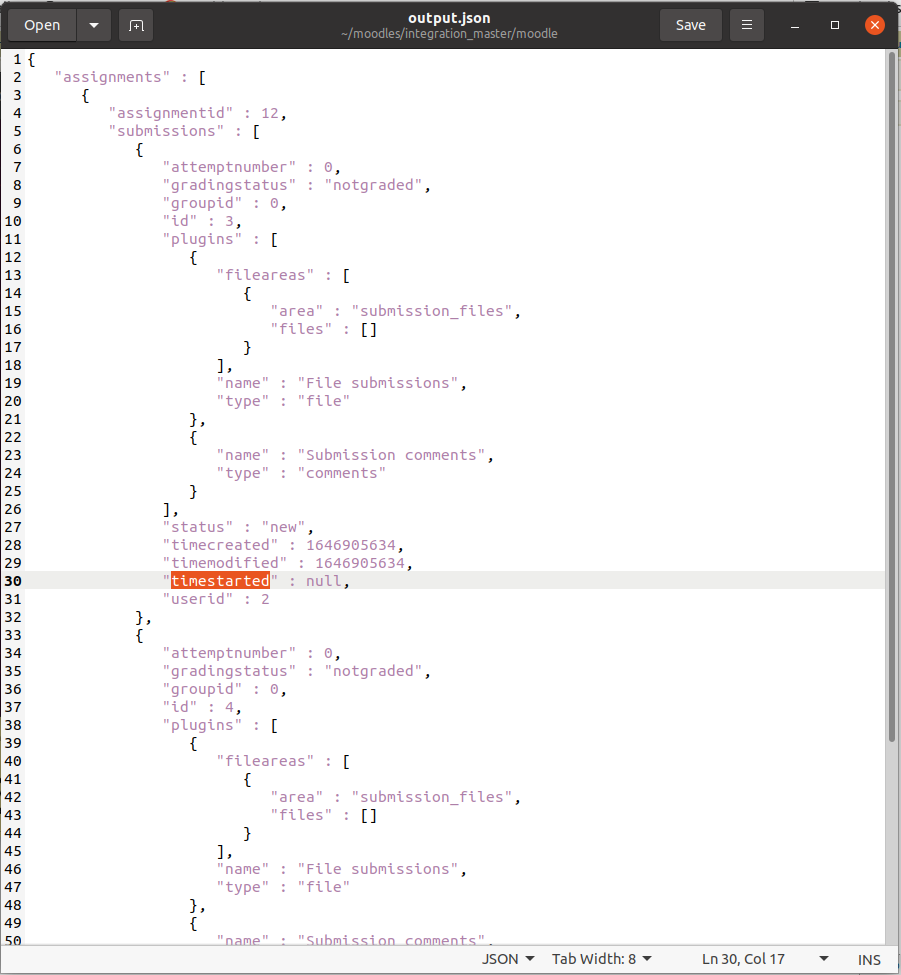Open the recent files dropdown arrow
The width and height of the screenshot is (901, 975).
click(x=94, y=25)
